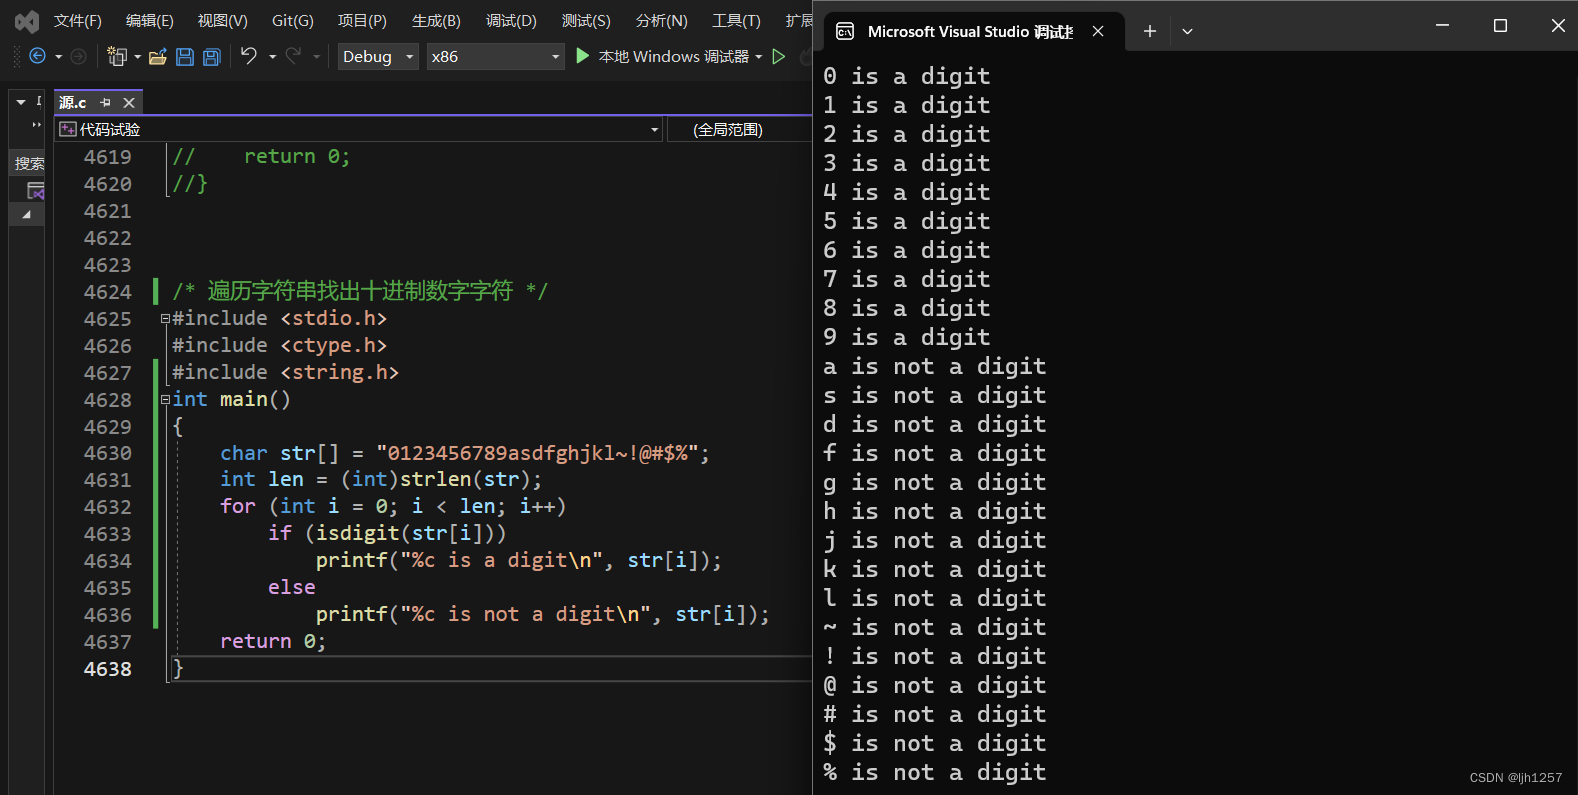Click line number 4630 in the gutter
Viewport: 1578px width, 795px height.
coord(108,454)
